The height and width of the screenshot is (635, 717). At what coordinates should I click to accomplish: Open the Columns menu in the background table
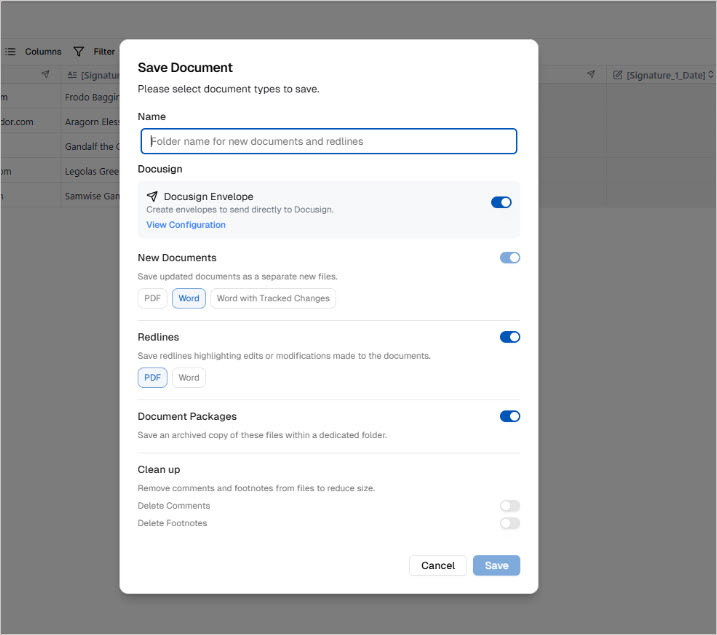(43, 52)
